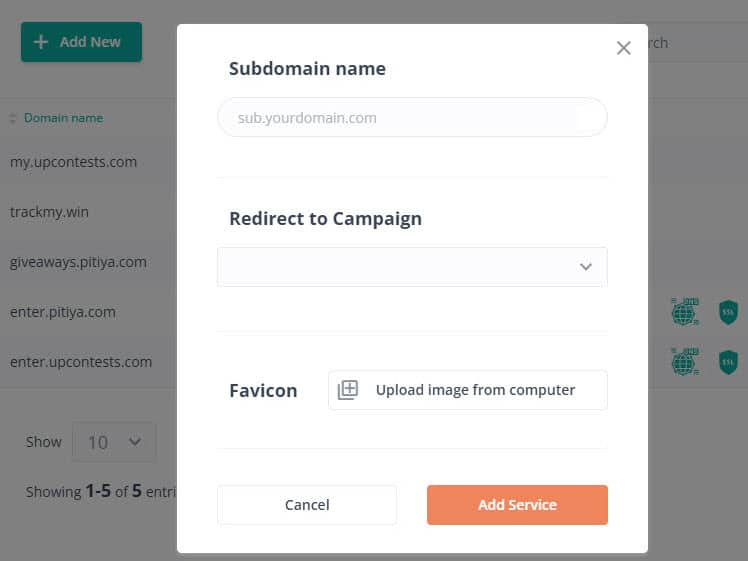Select the trackmy.win domain entry
This screenshot has height=561, width=748.
pos(49,212)
